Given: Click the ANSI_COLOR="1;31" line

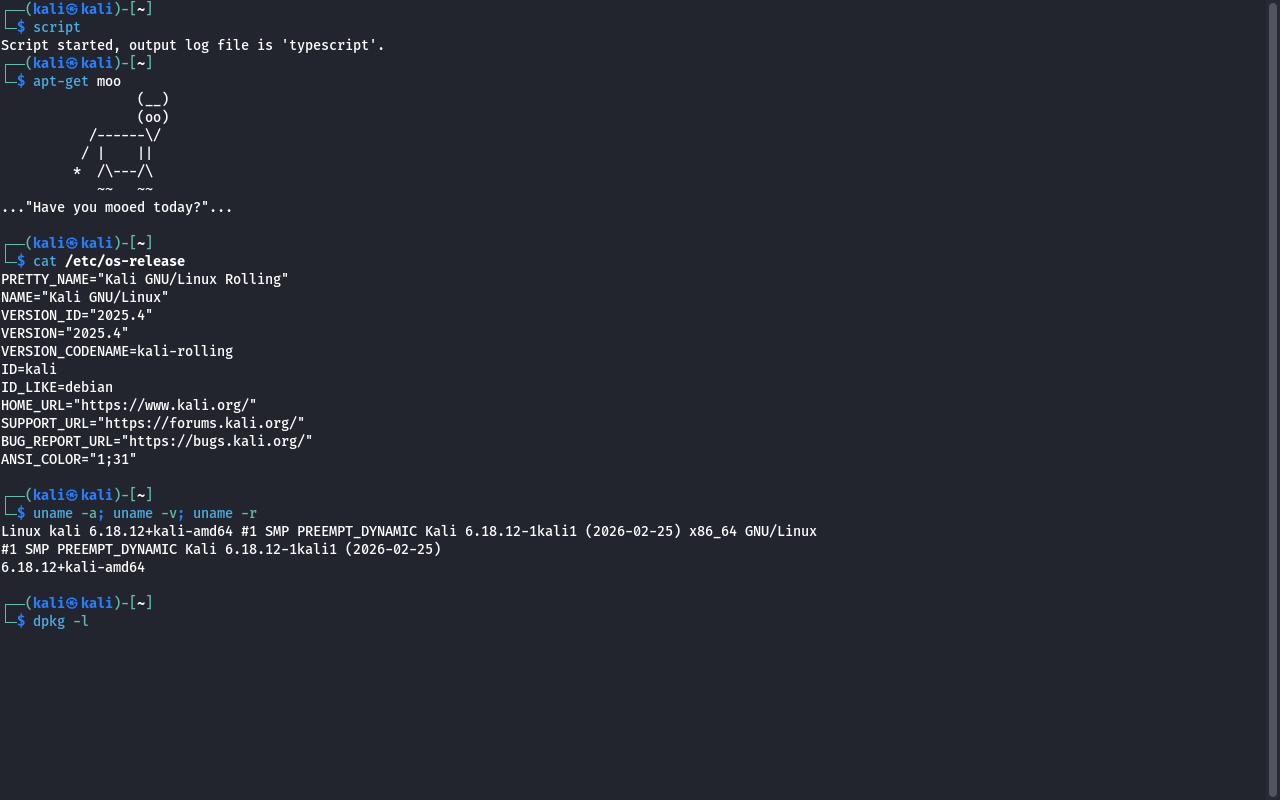Looking at the screenshot, I should [x=69, y=459].
